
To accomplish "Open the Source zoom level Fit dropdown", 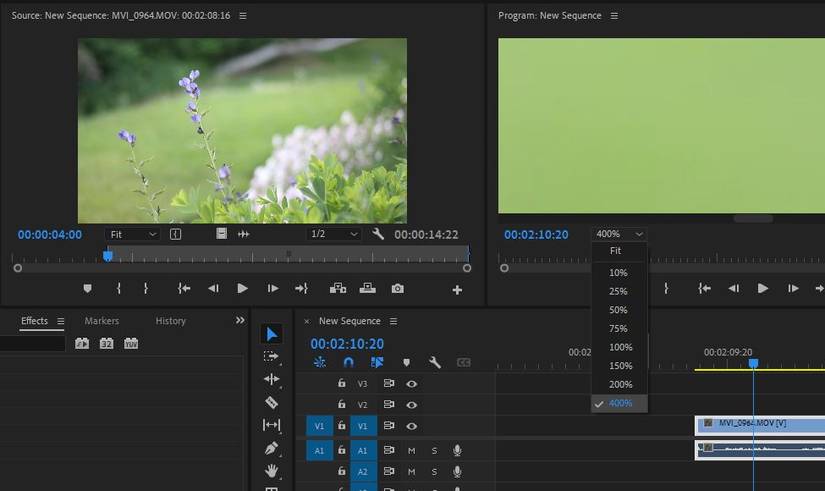I will [133, 234].
